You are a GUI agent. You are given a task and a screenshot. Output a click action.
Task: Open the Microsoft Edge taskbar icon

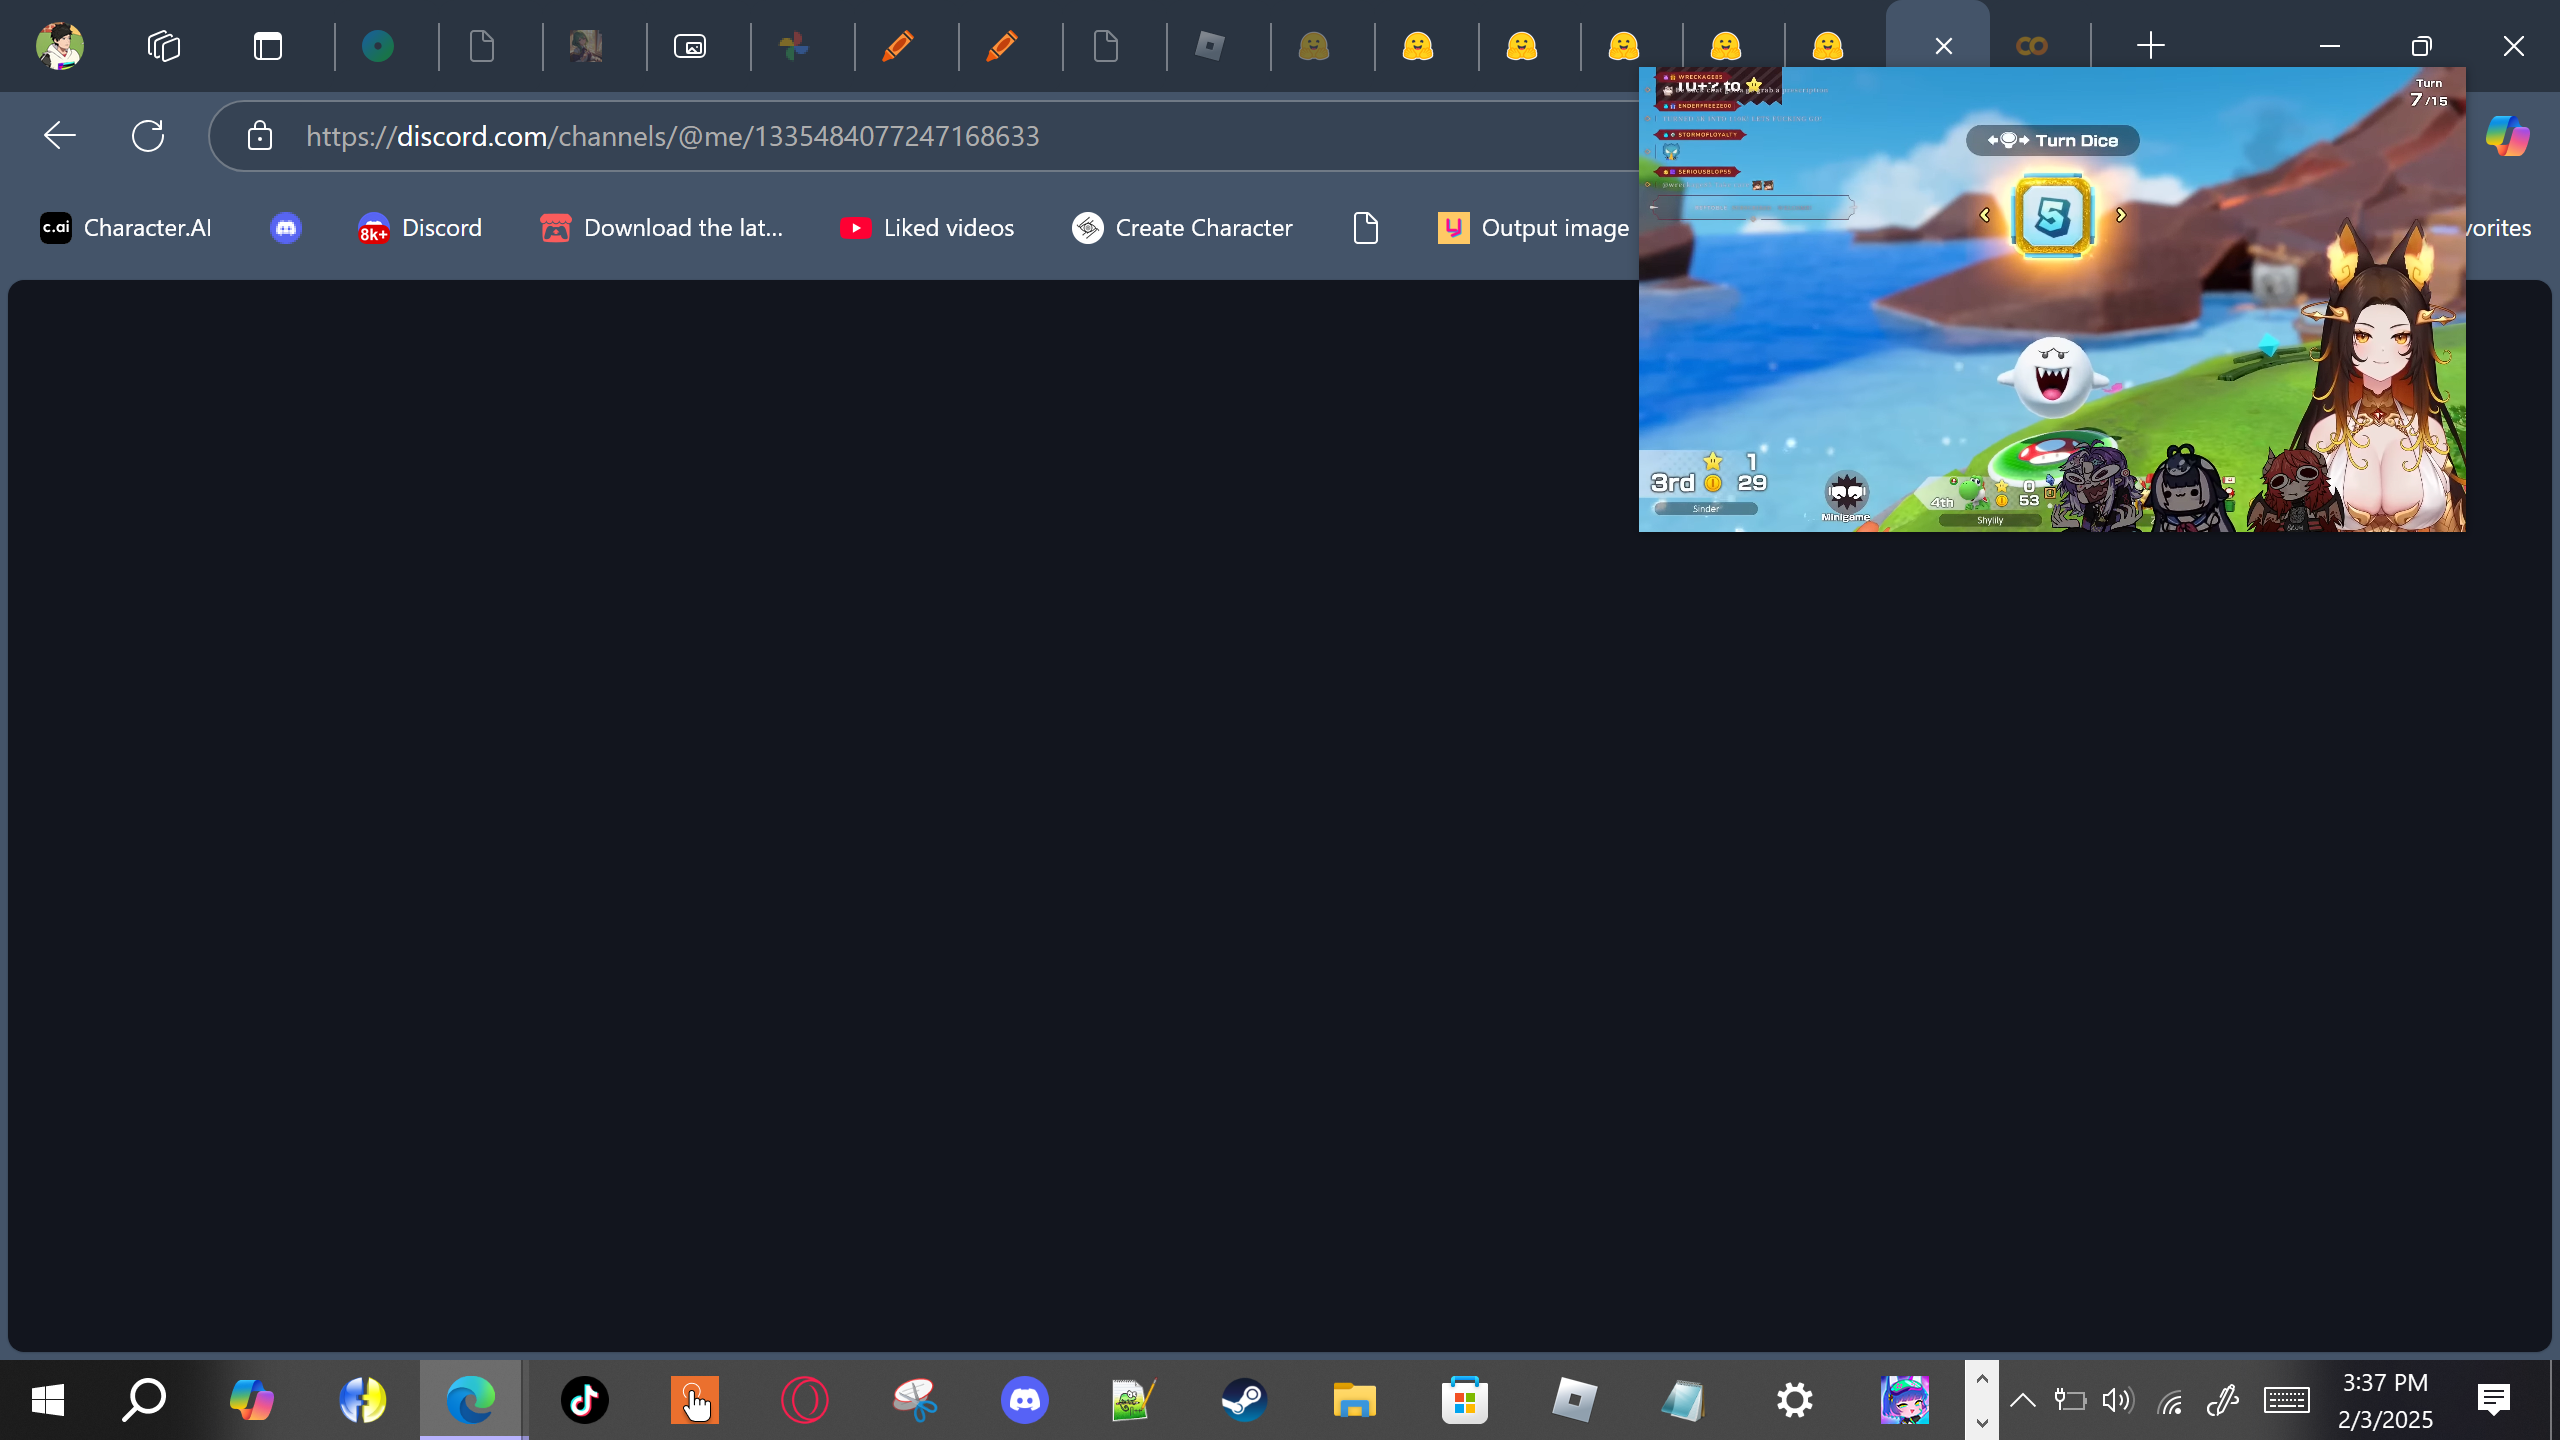point(471,1400)
